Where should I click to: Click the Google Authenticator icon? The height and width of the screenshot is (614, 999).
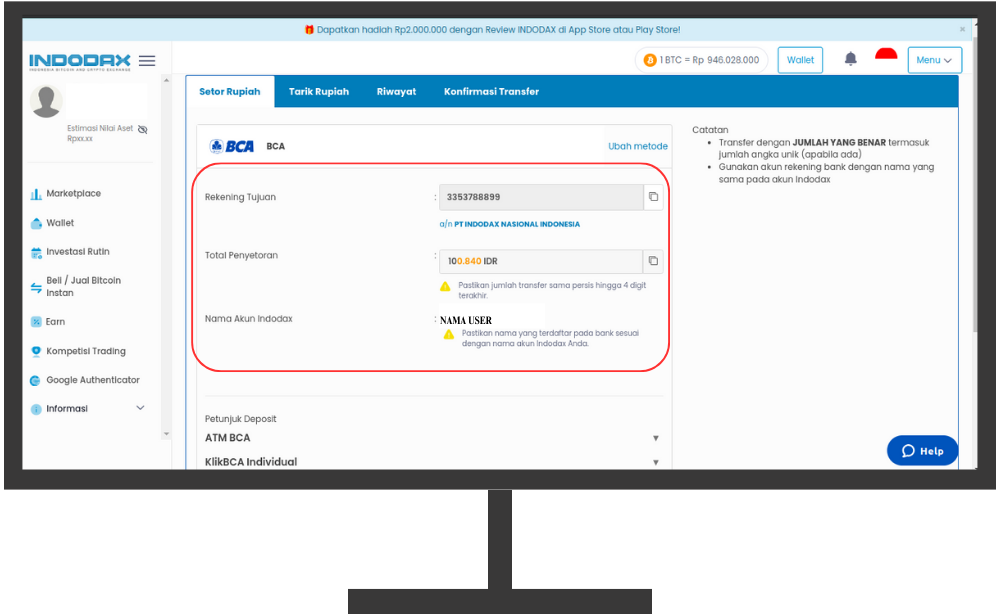coord(36,381)
